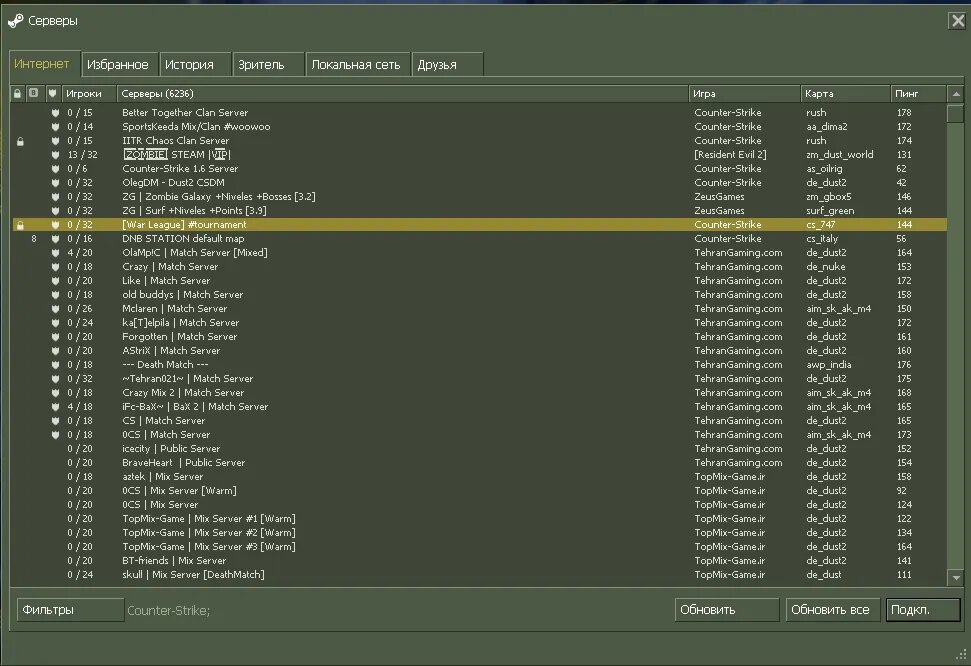Switch to the Избранное tab
971x666 pixels.
click(x=119, y=64)
